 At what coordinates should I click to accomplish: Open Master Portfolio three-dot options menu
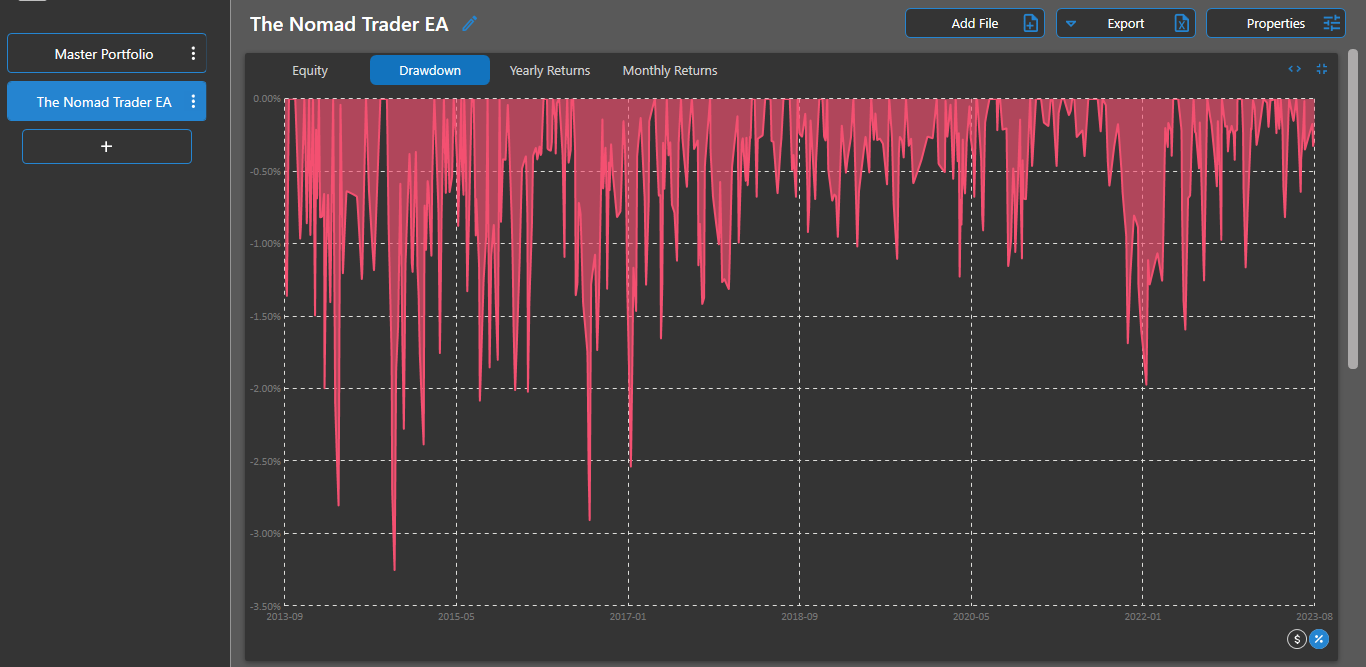click(193, 54)
